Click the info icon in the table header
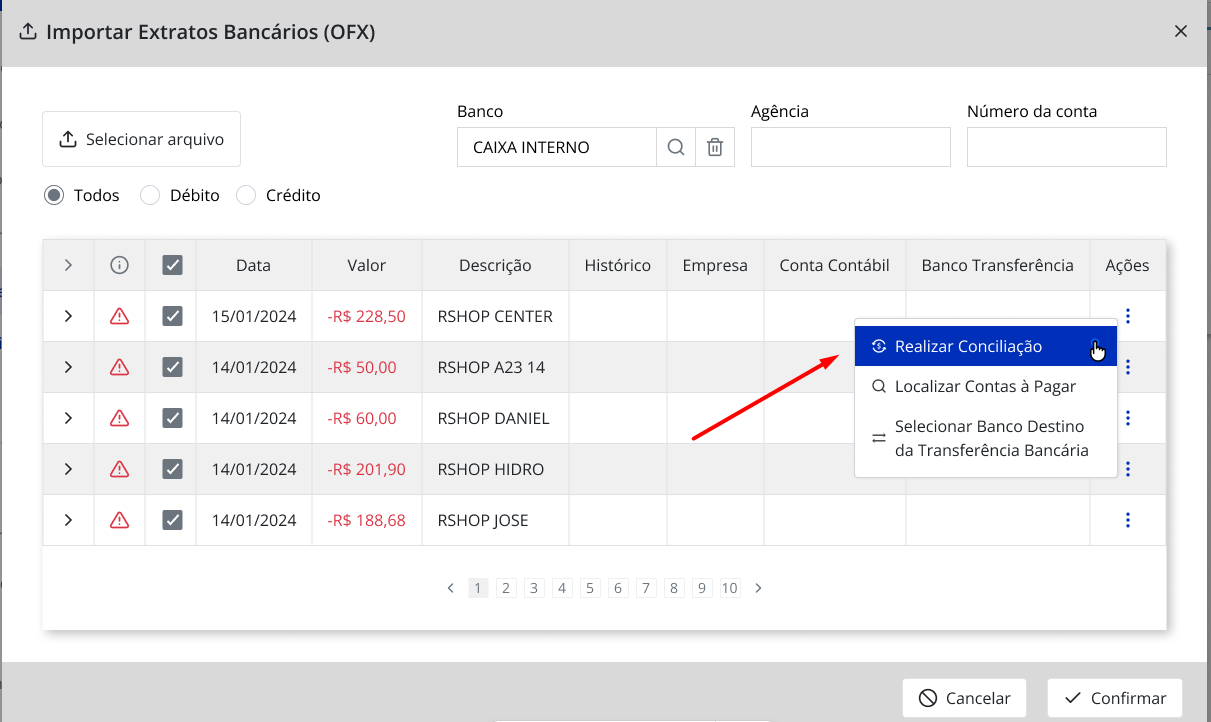Image resolution: width=1211 pixels, height=722 pixels. point(120,265)
